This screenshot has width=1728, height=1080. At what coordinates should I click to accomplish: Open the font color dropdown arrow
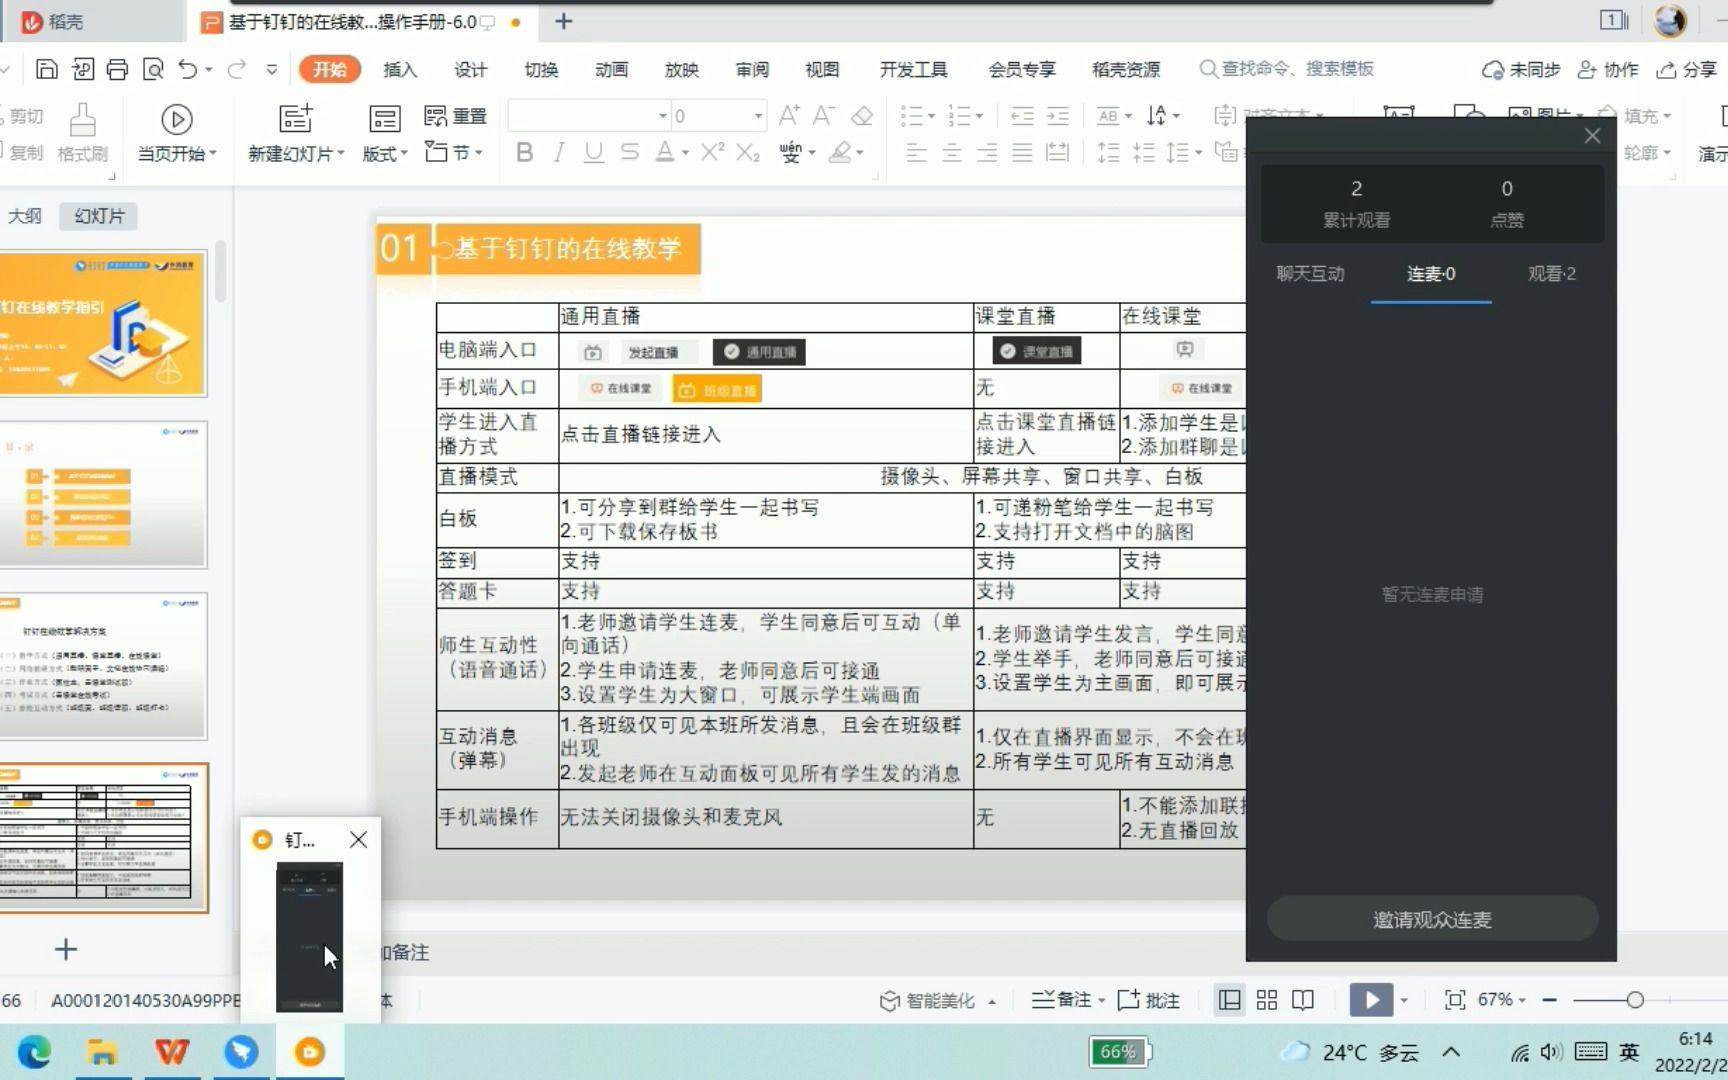click(x=686, y=153)
